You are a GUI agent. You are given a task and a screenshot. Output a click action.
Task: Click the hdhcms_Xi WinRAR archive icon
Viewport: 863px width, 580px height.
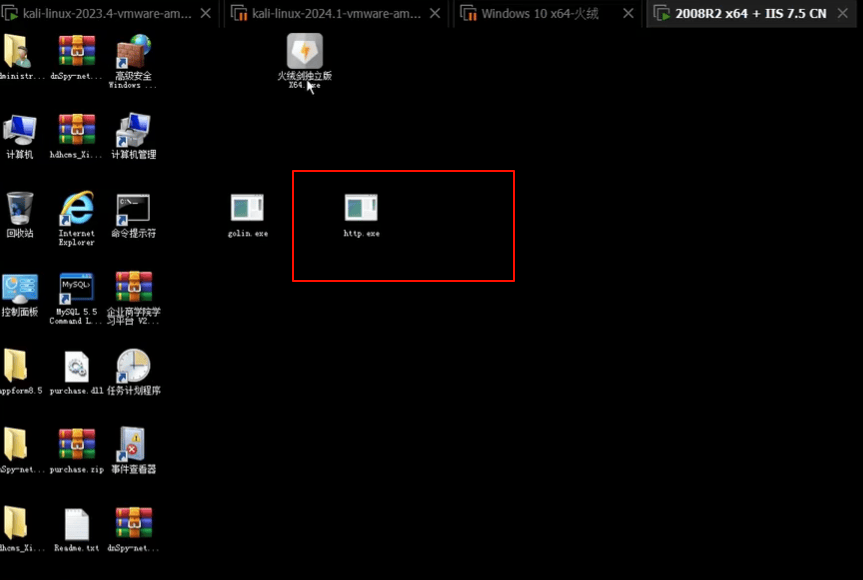77,130
